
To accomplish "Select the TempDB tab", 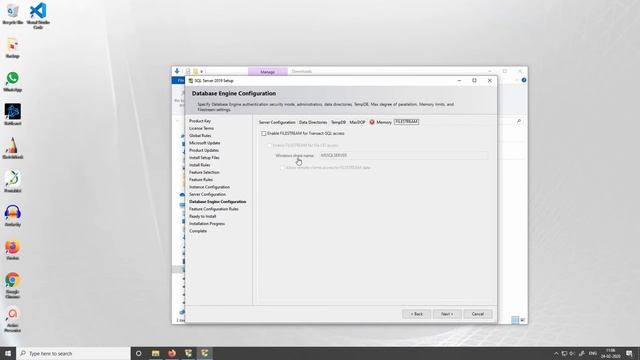I will 338,122.
